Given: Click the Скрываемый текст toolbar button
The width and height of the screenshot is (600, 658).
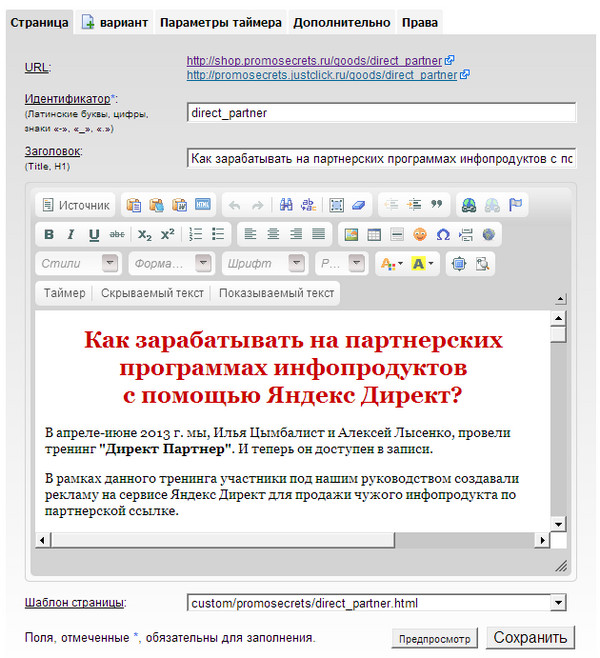Looking at the screenshot, I should (152, 293).
